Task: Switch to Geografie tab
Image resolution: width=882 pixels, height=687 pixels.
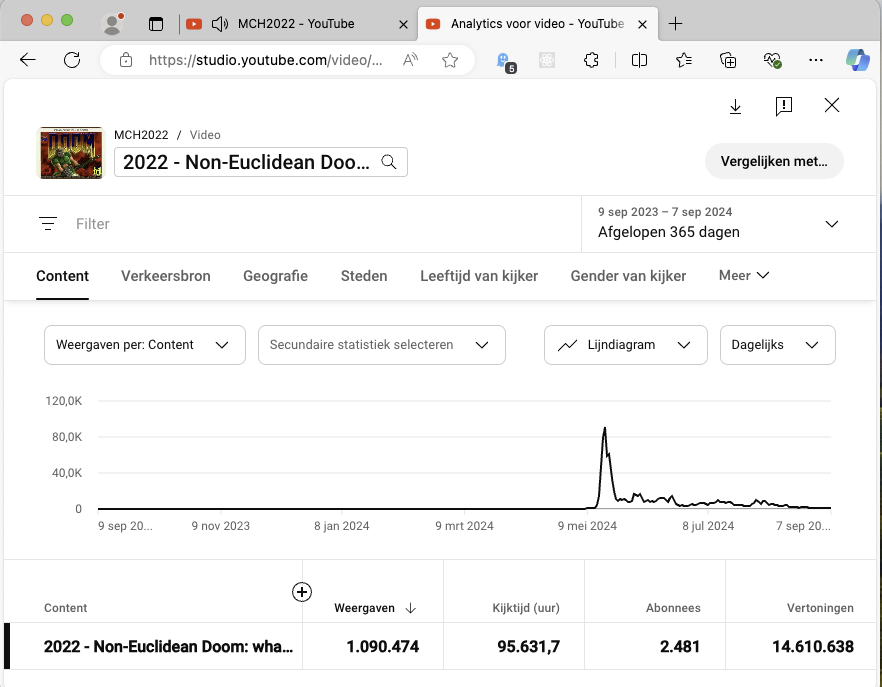Action: click(x=276, y=276)
